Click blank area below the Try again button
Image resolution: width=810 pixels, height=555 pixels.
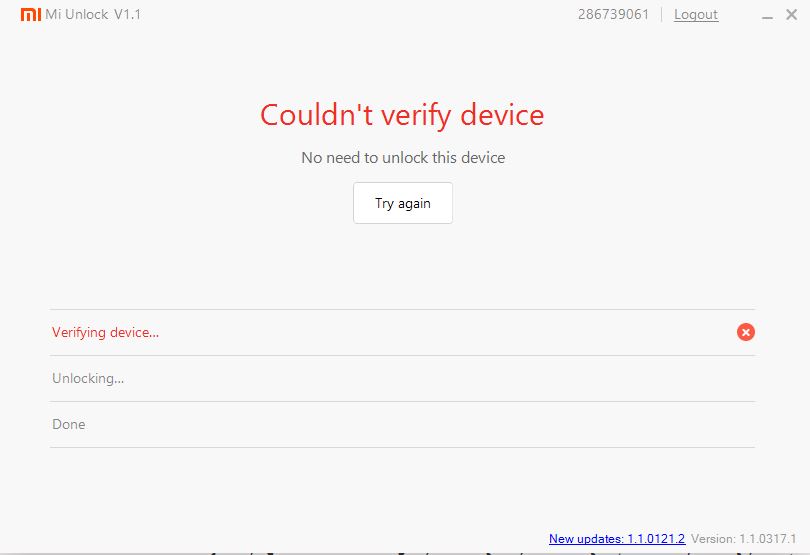(x=402, y=265)
